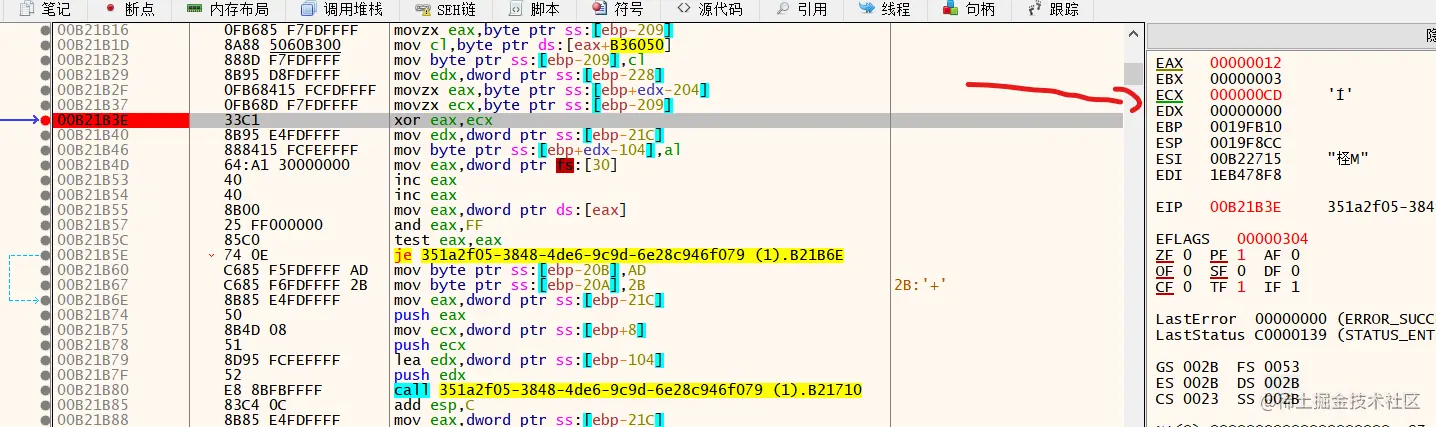The width and height of the screenshot is (1436, 427).
Task: Open the 内存布局 memory map tab
Action: point(228,9)
